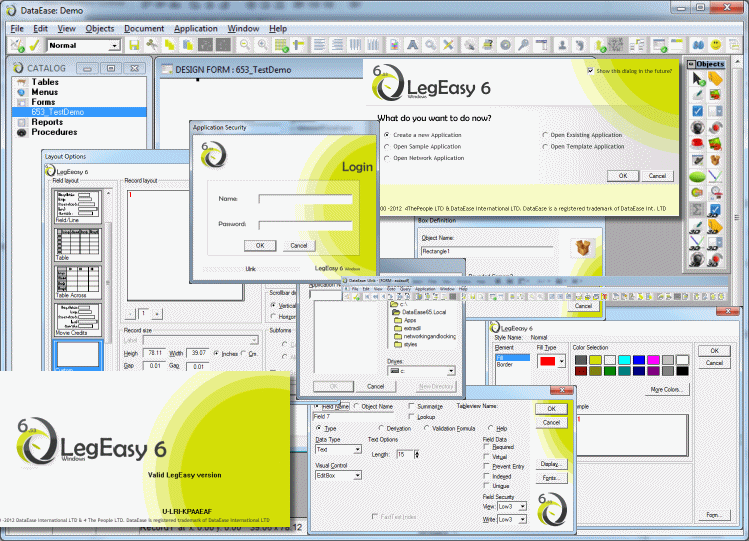Open the Normal style dropdown in toolbar

[x=114, y=45]
